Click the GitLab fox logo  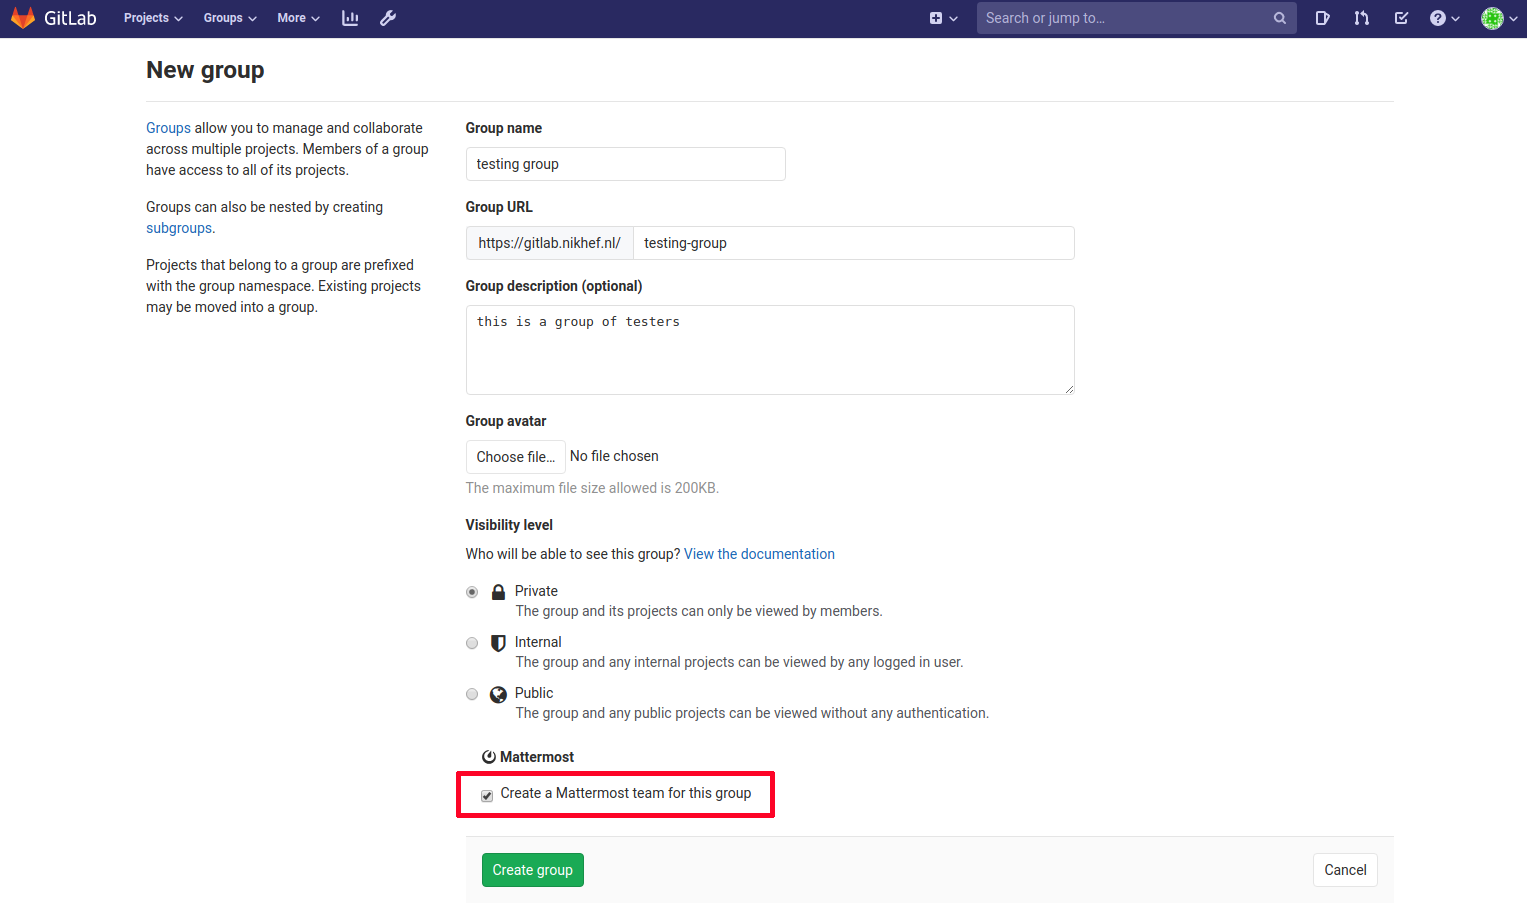tap(23, 18)
